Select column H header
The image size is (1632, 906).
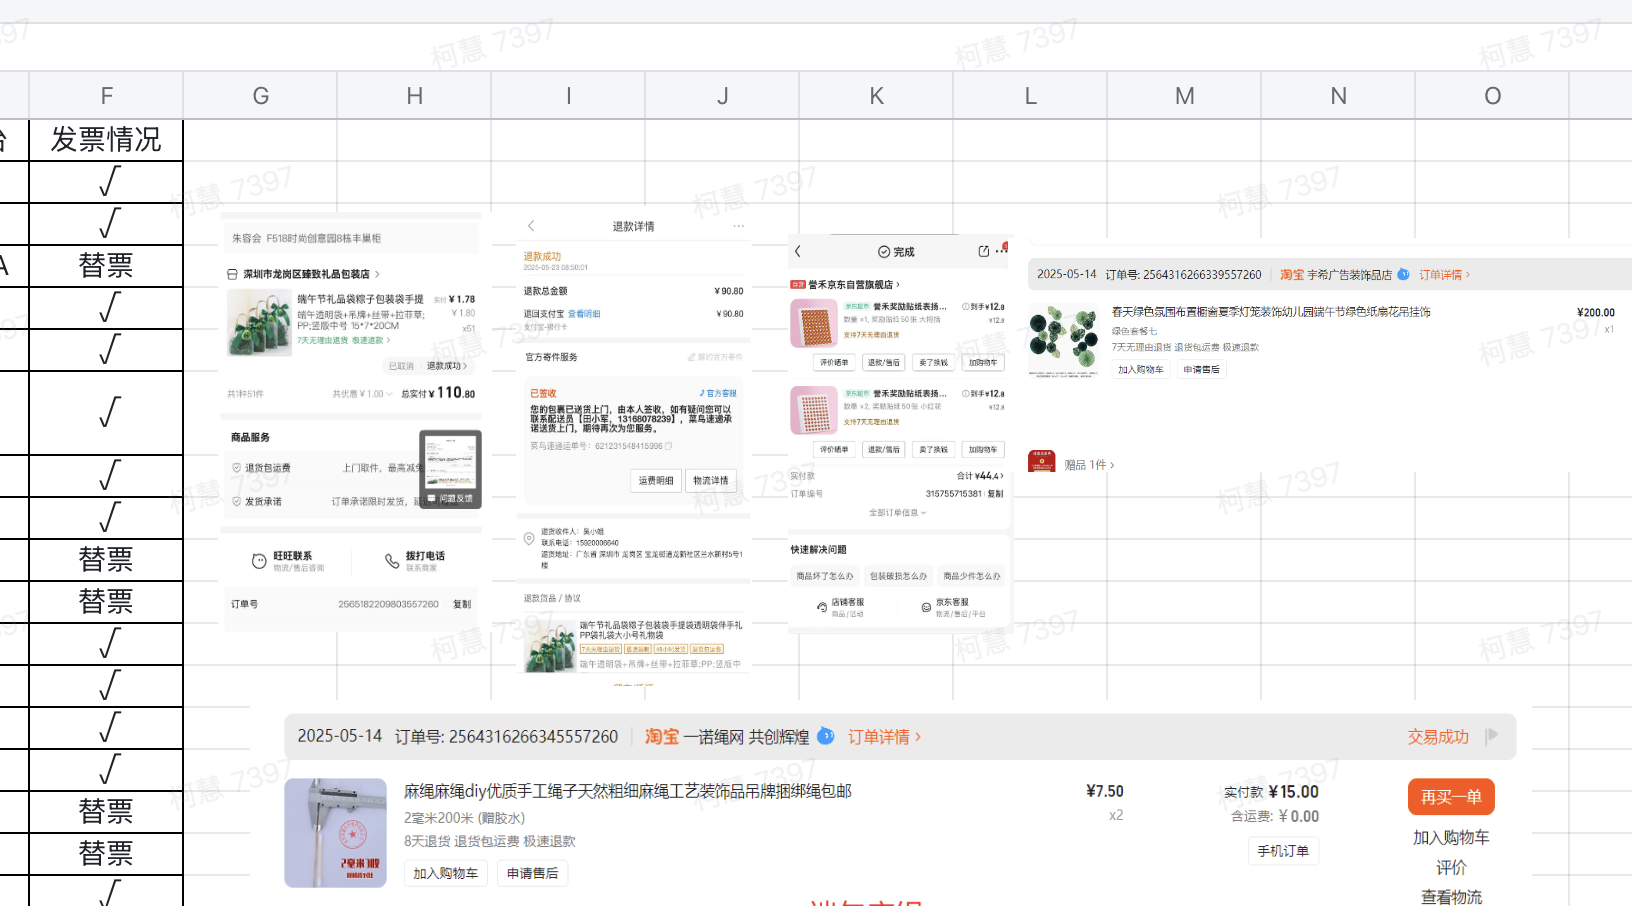[x=414, y=96]
